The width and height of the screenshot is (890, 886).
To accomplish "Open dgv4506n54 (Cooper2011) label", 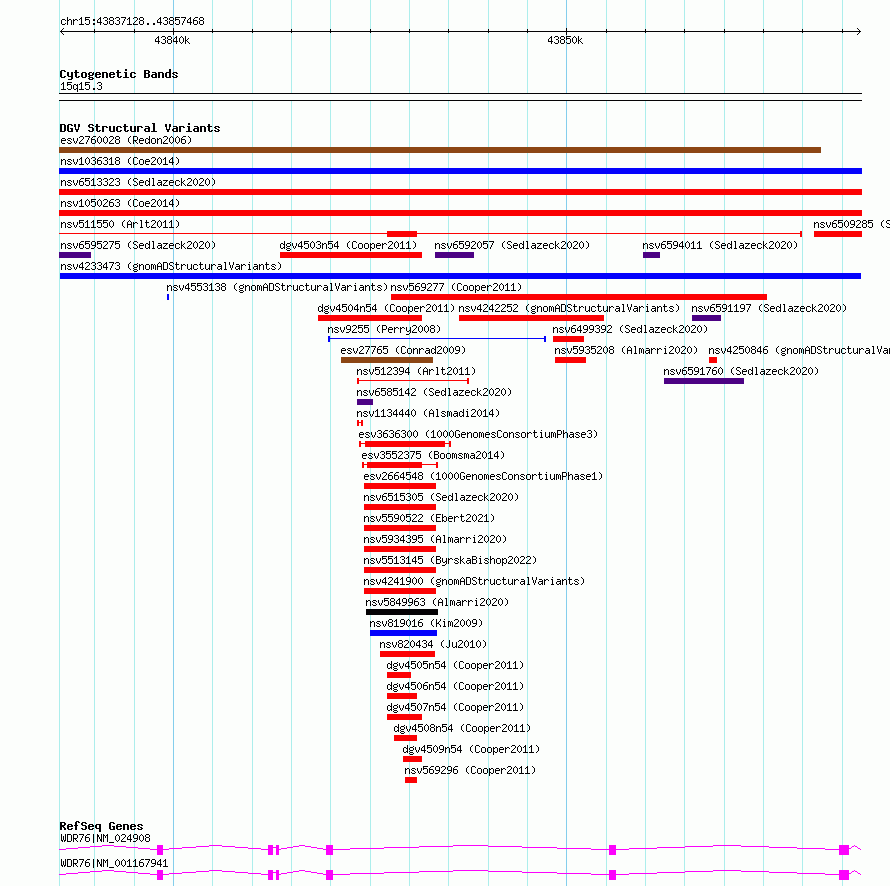I will [455, 686].
